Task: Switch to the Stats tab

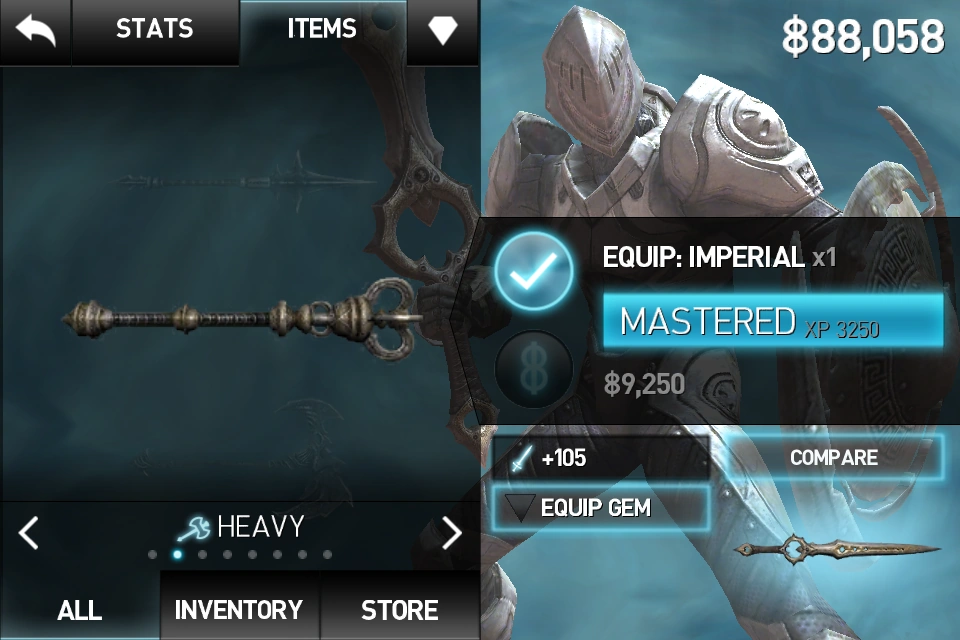Action: point(155,29)
